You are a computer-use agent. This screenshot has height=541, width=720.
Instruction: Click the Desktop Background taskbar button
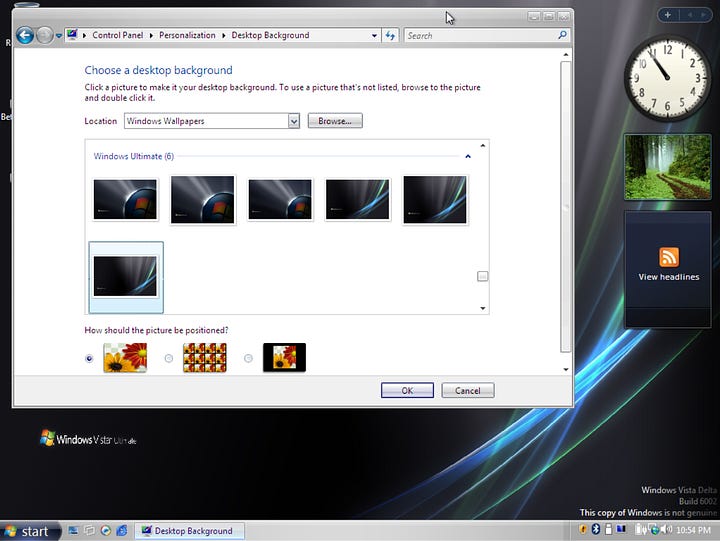[x=190, y=531]
